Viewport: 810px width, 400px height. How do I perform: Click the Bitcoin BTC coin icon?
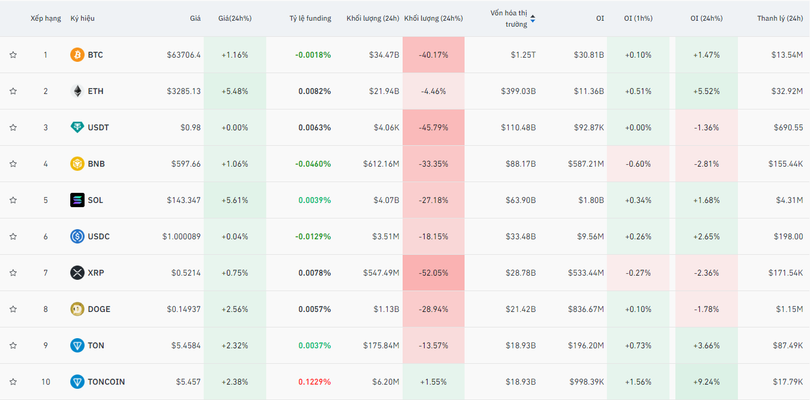click(x=77, y=55)
